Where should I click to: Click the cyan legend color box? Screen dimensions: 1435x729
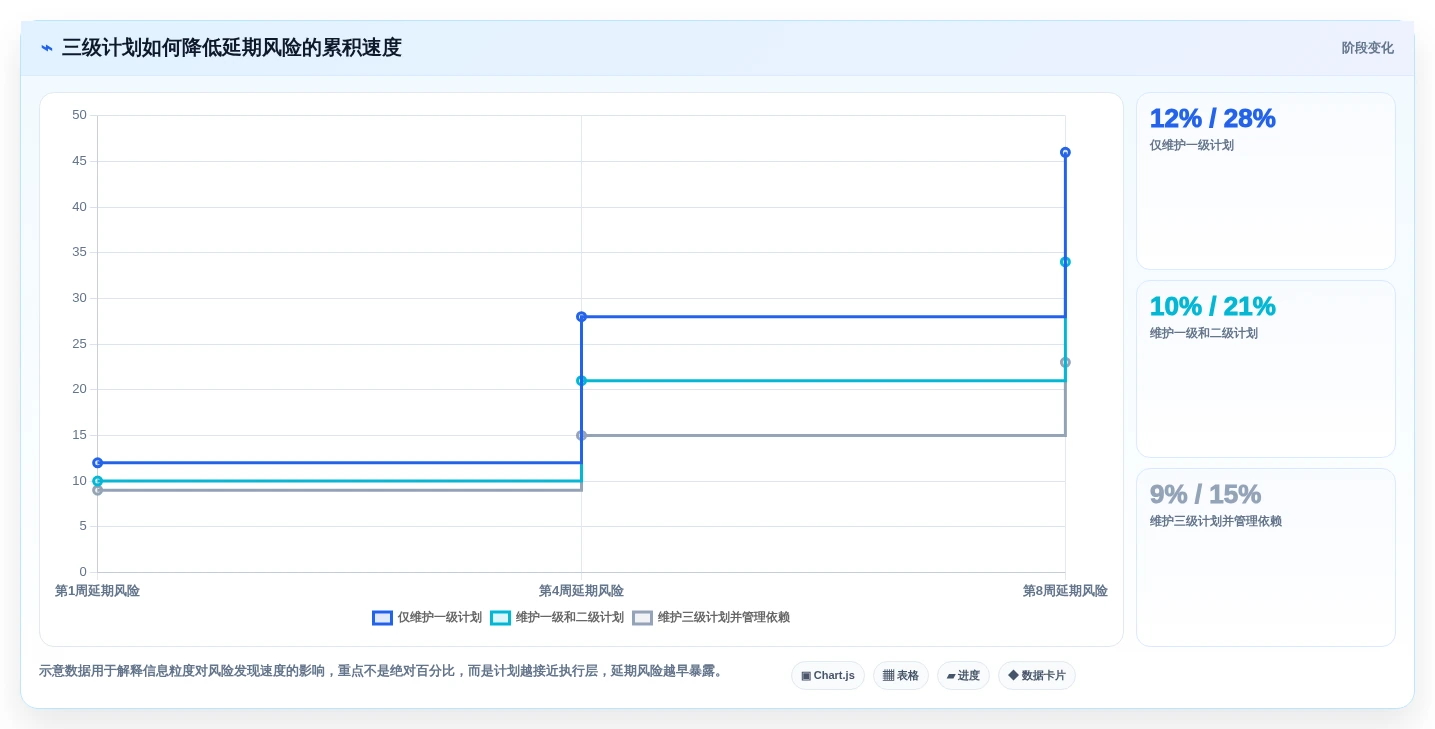[500, 618]
